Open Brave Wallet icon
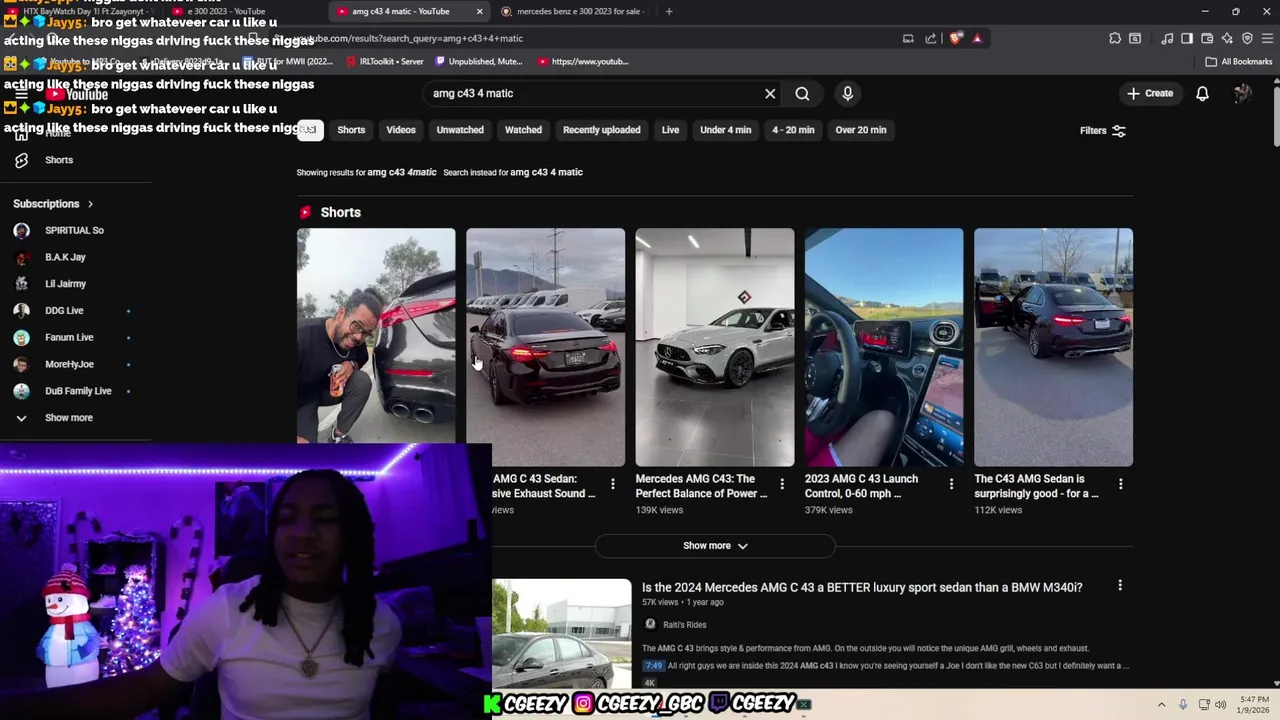Image resolution: width=1280 pixels, height=720 pixels. [1207, 38]
